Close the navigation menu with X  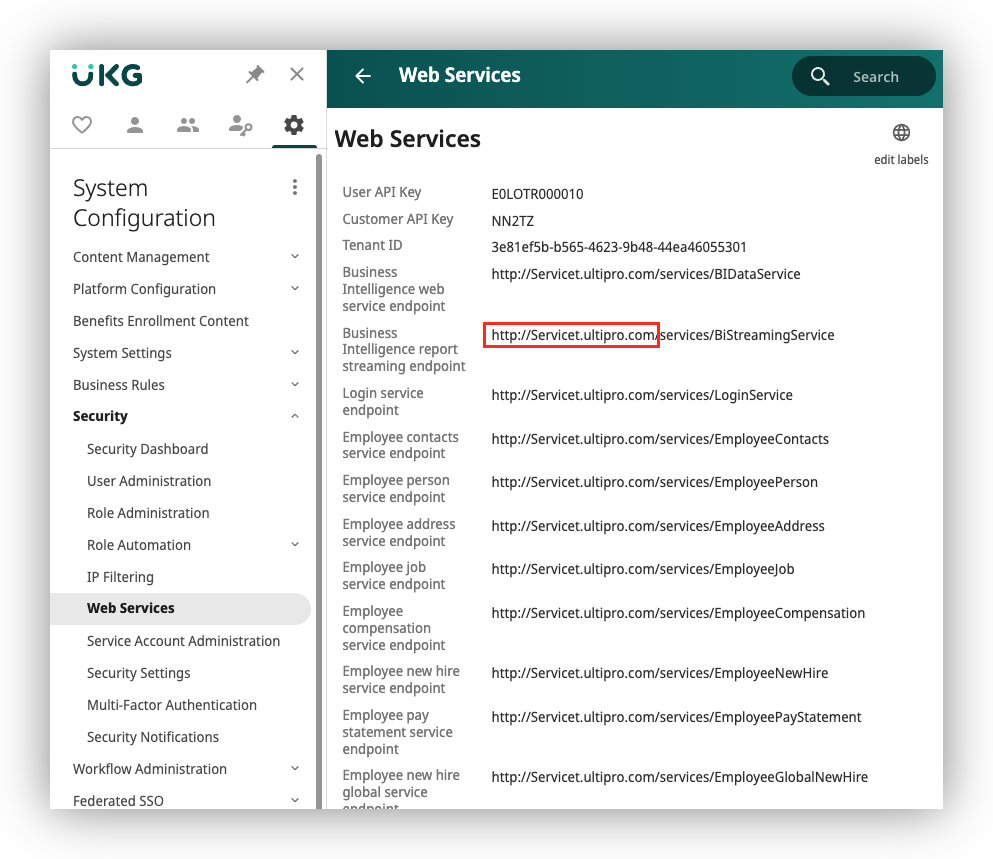296,74
